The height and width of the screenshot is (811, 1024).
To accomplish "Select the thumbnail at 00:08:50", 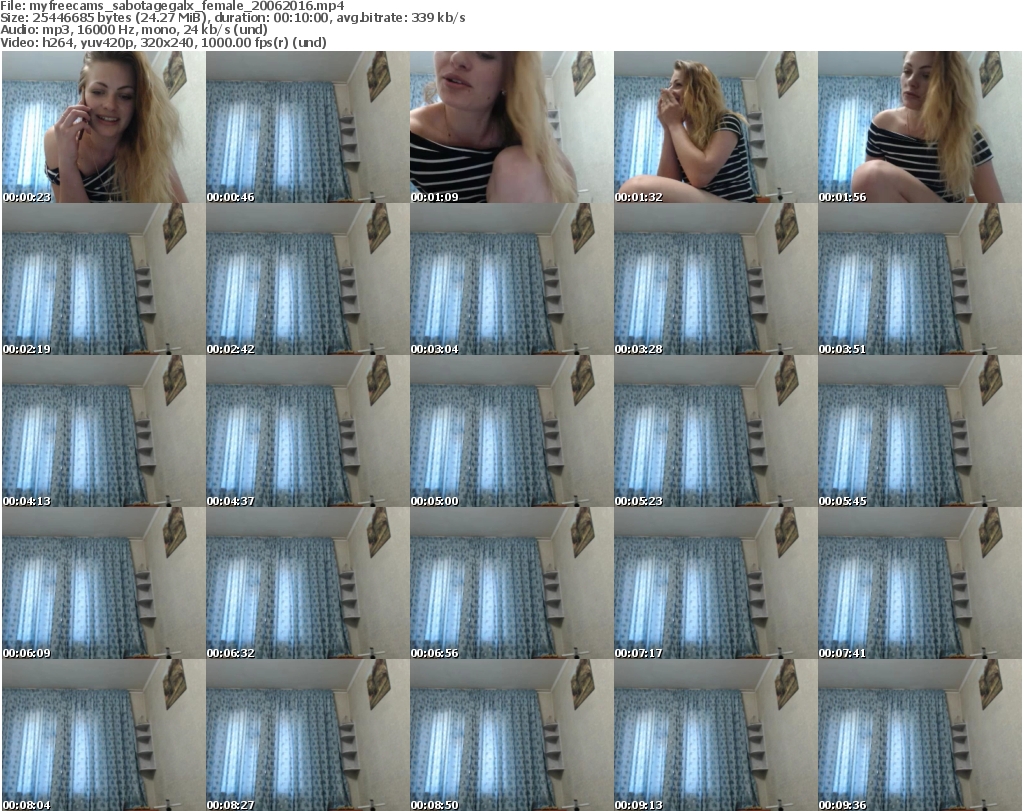I will coord(511,735).
